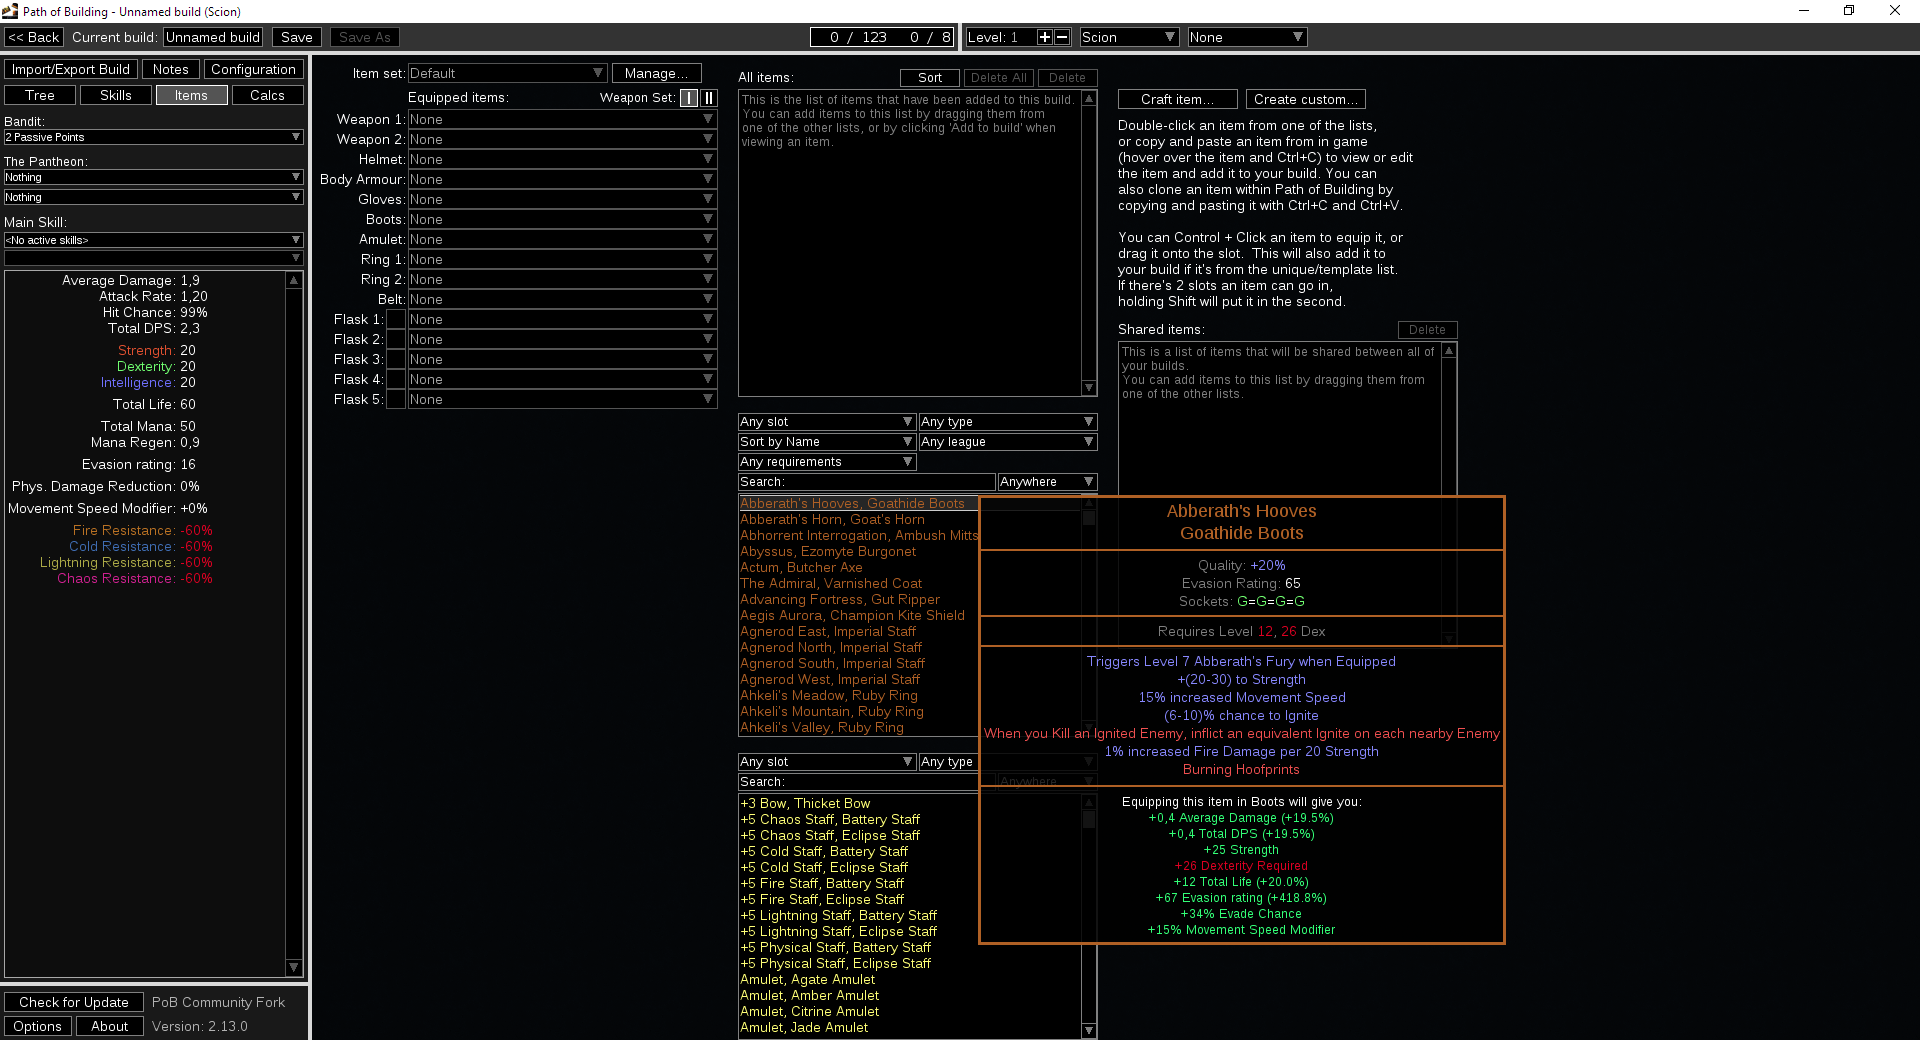
Task: Open the Helmet slot dropdown
Action: click(x=562, y=159)
